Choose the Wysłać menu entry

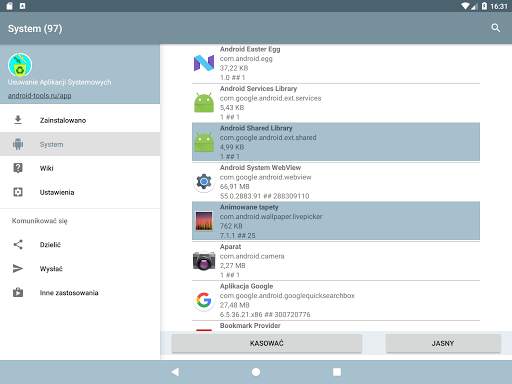point(80,269)
